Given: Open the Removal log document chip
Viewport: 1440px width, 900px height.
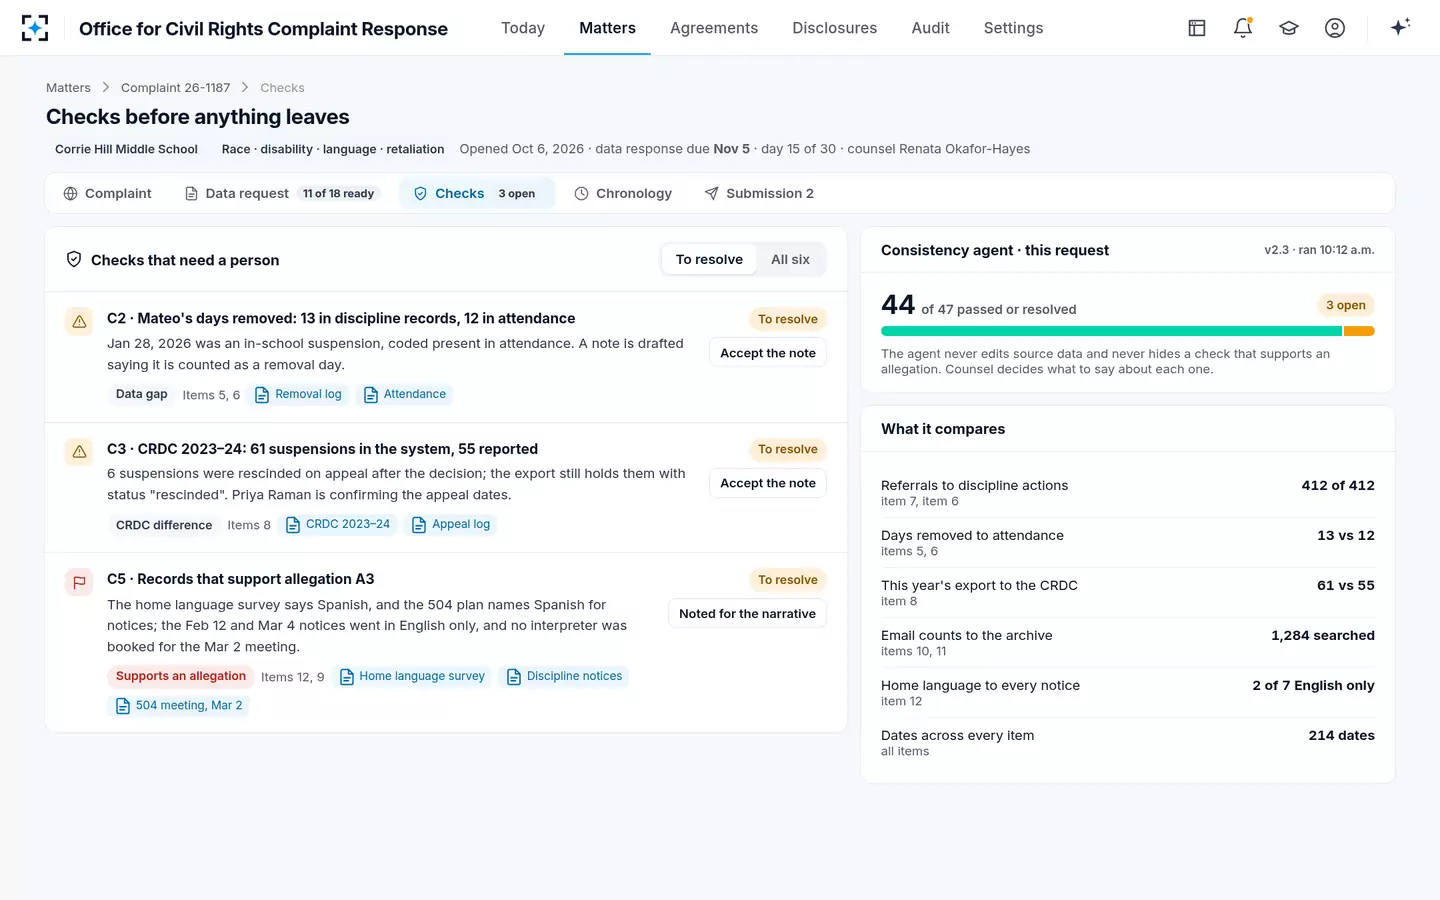Looking at the screenshot, I should (x=298, y=394).
